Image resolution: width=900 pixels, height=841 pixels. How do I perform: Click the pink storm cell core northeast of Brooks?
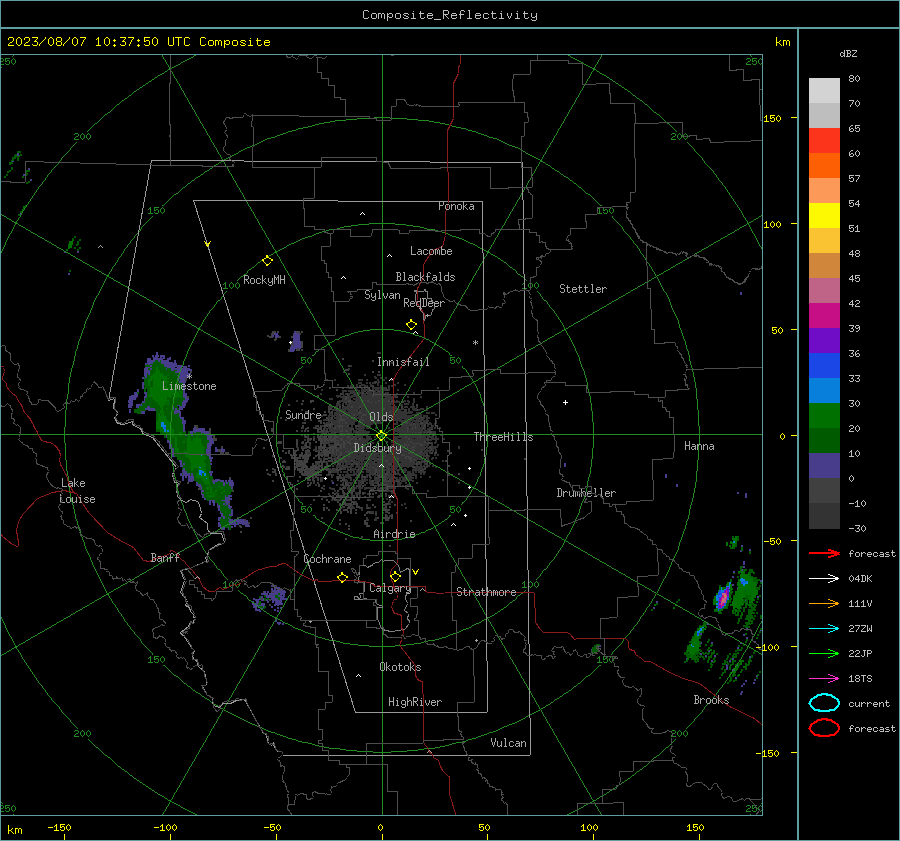tap(723, 597)
